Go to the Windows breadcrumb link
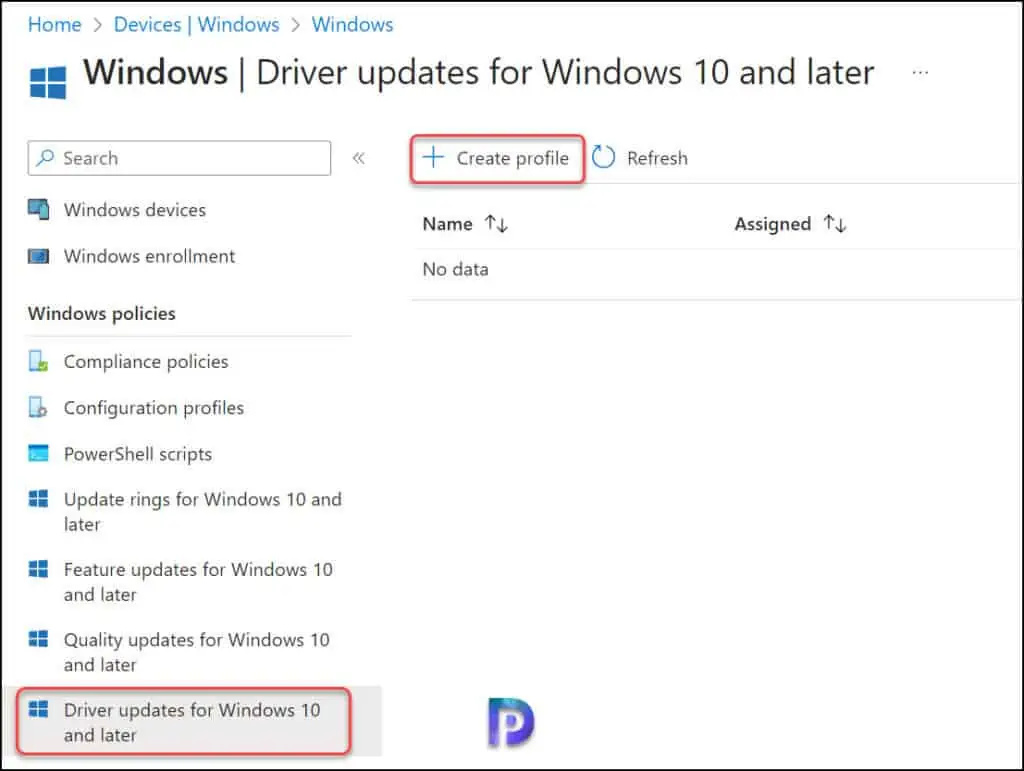The width and height of the screenshot is (1024, 771). [352, 25]
